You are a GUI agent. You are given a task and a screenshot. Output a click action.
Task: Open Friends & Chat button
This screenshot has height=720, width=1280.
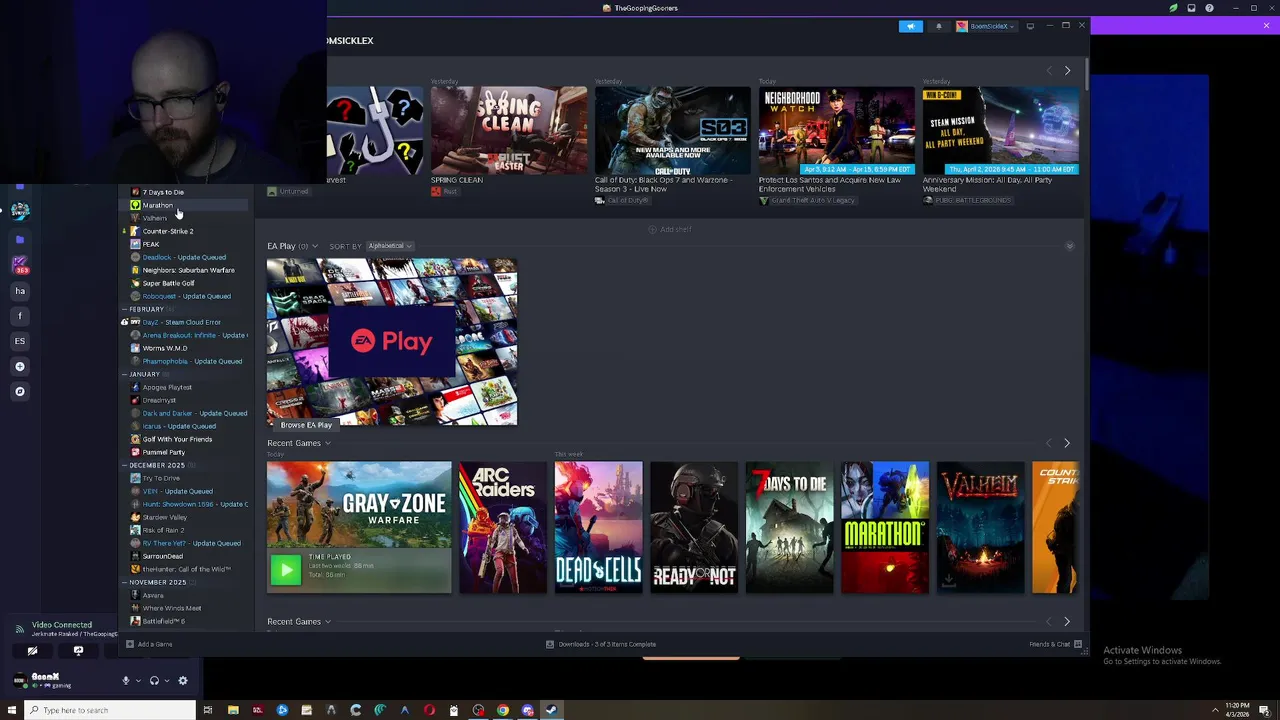1055,644
